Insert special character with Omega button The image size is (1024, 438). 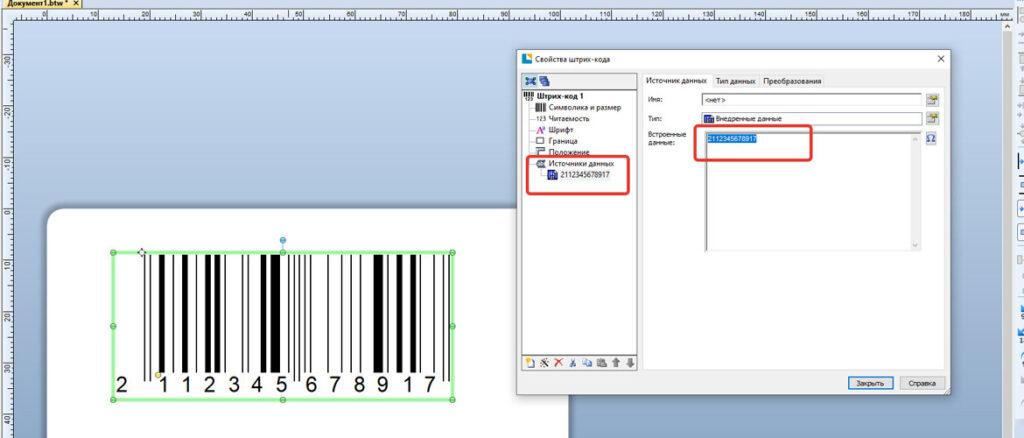931,139
